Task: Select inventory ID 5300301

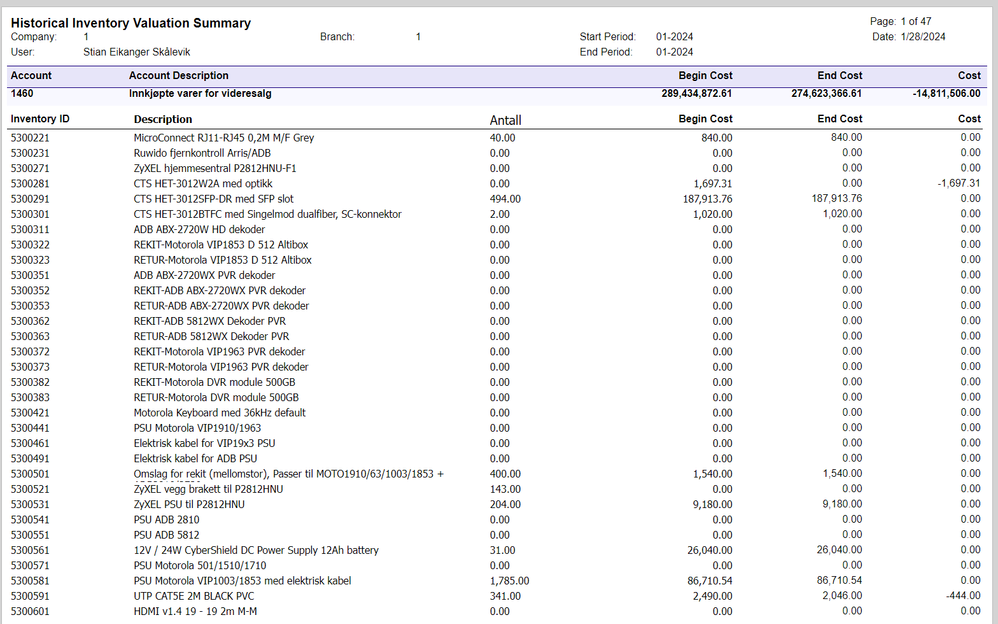Action: [x=30, y=214]
